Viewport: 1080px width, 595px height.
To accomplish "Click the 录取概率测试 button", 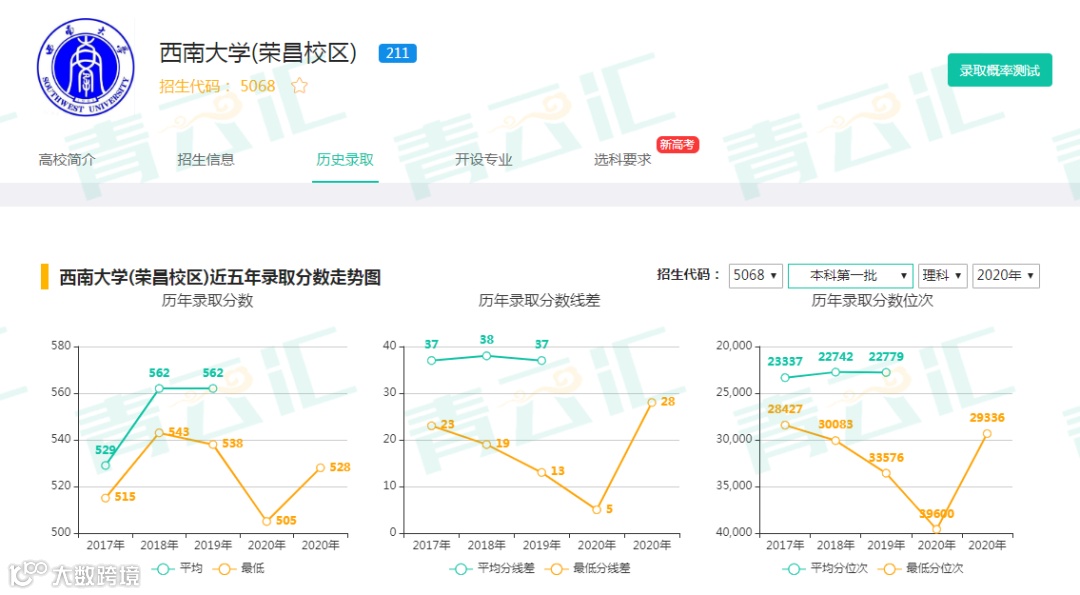I will coord(999,70).
